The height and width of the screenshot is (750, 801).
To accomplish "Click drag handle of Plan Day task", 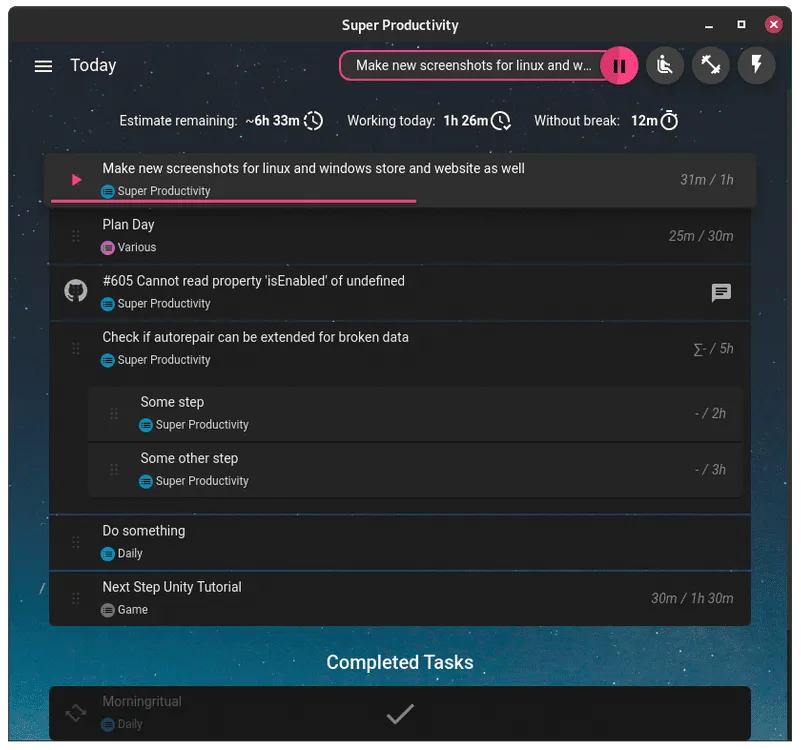I will tap(76, 236).
